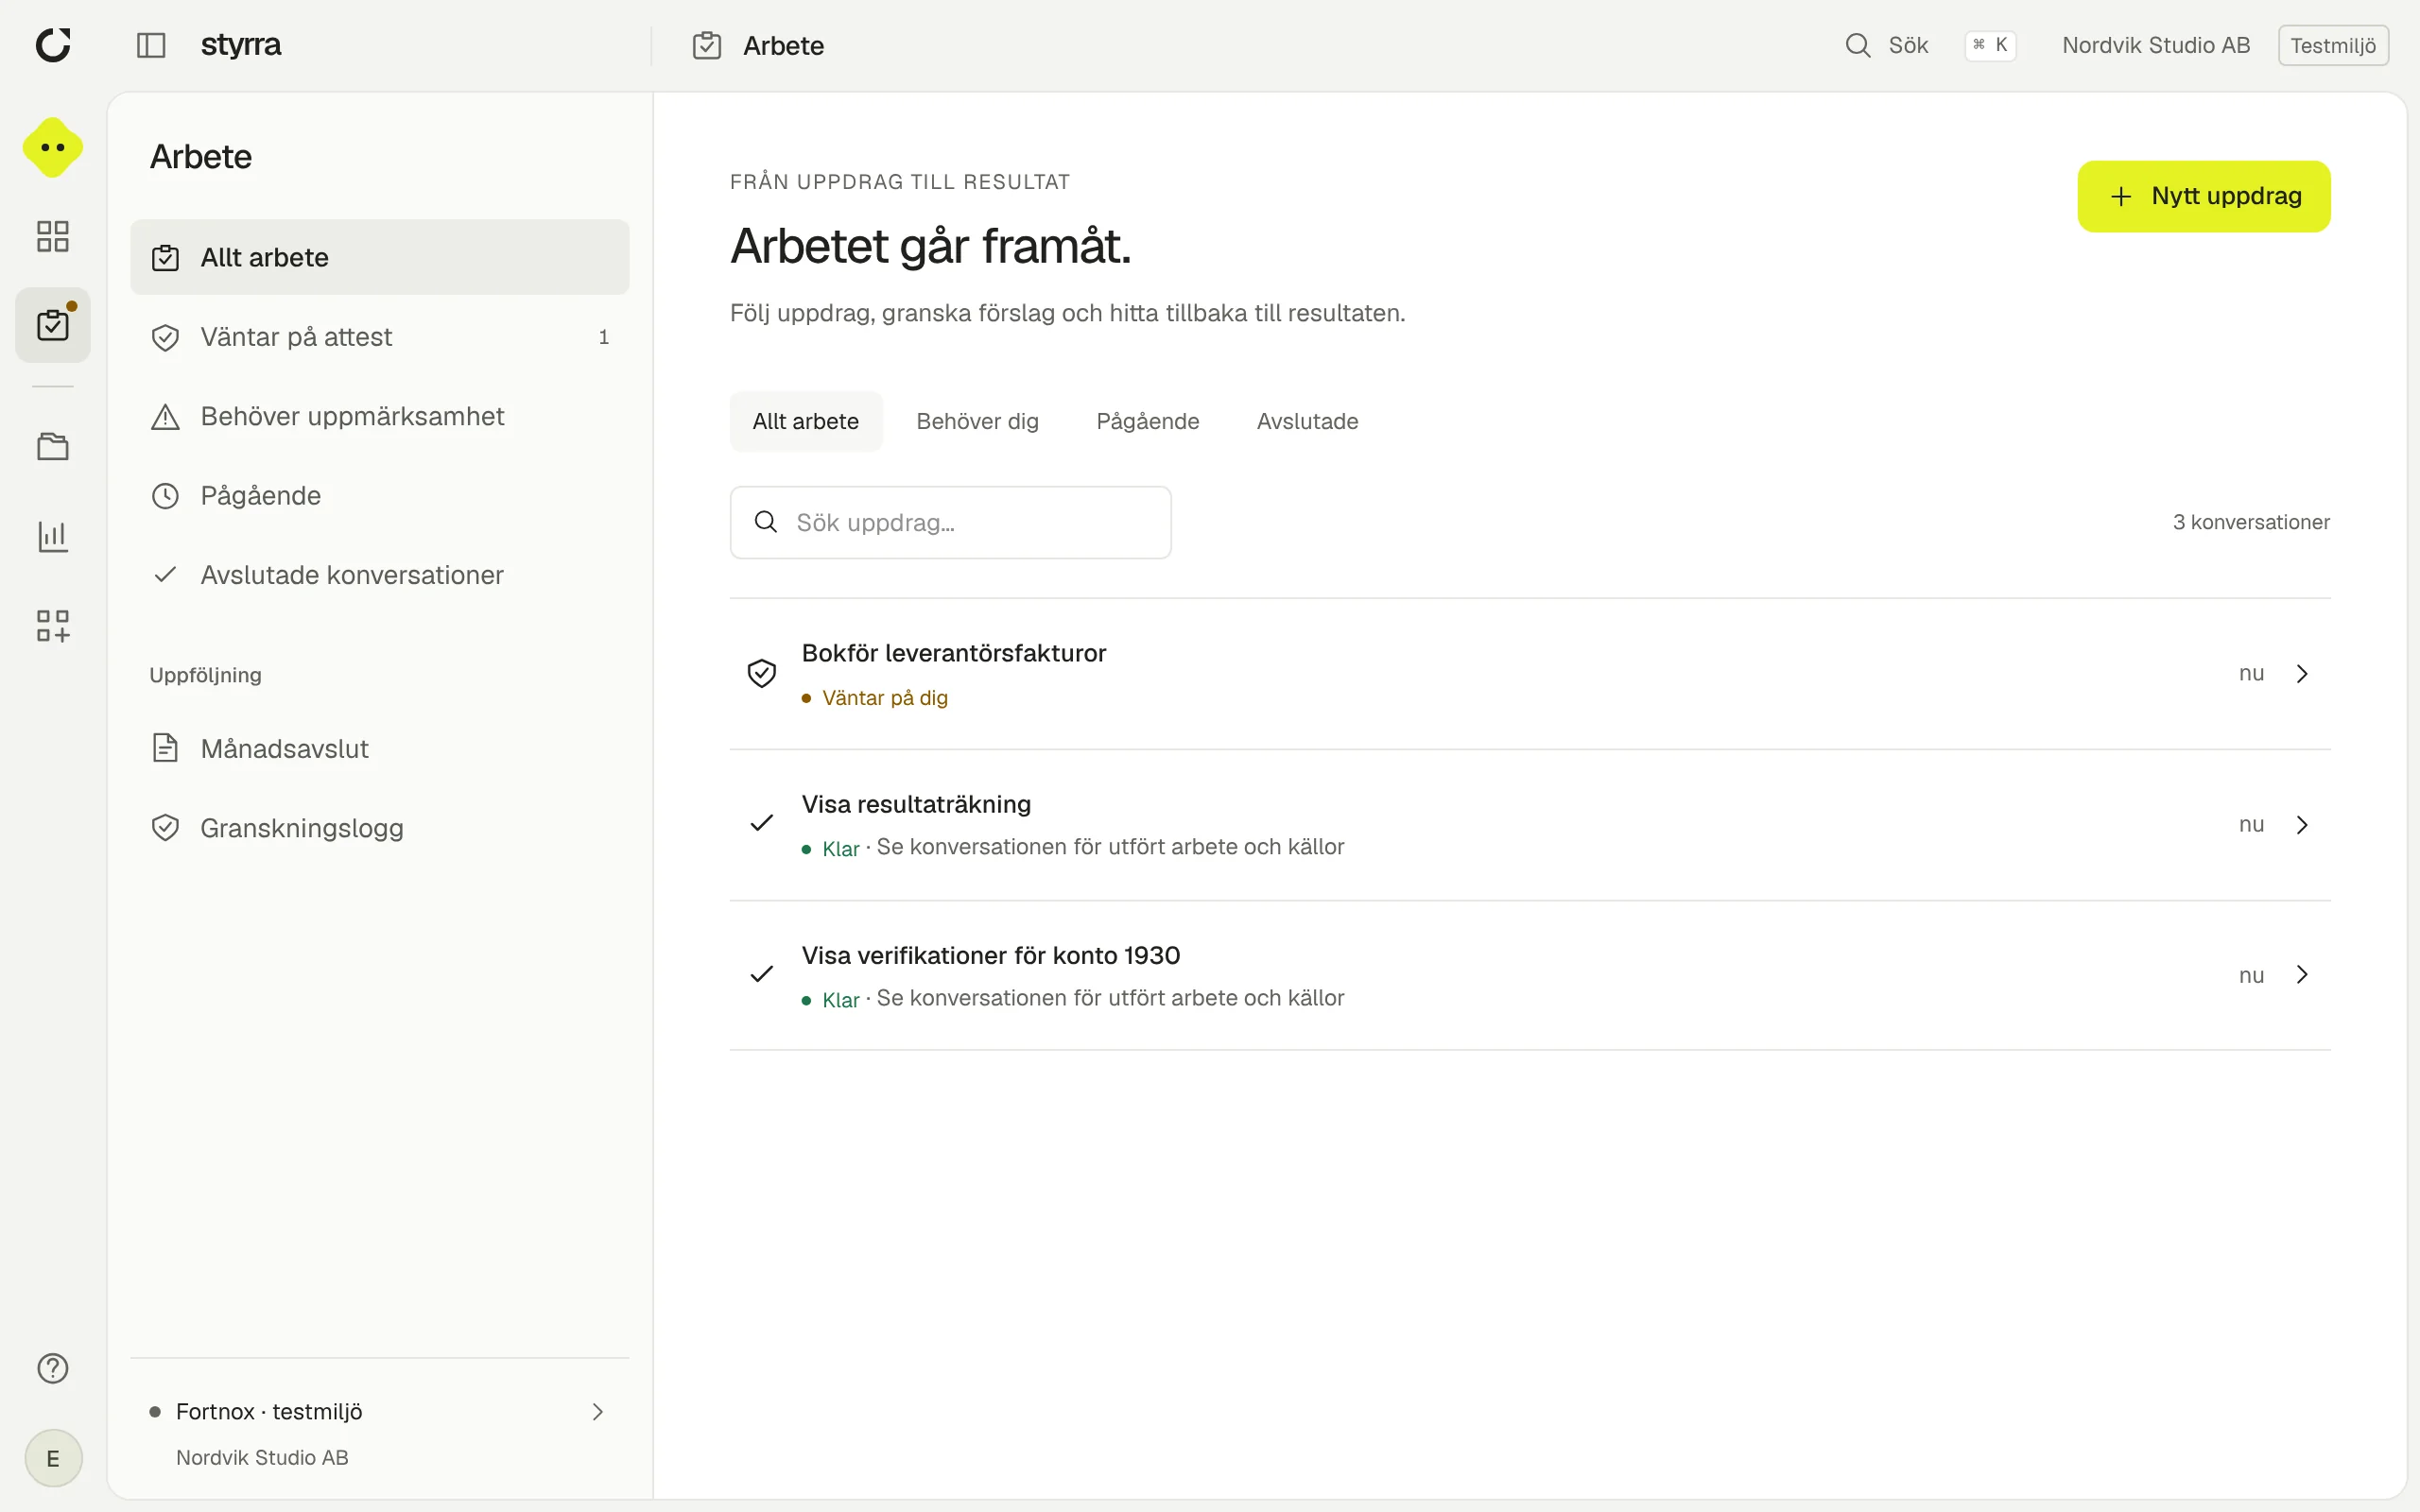
Task: Click the user avatar E
Action: (53, 1458)
